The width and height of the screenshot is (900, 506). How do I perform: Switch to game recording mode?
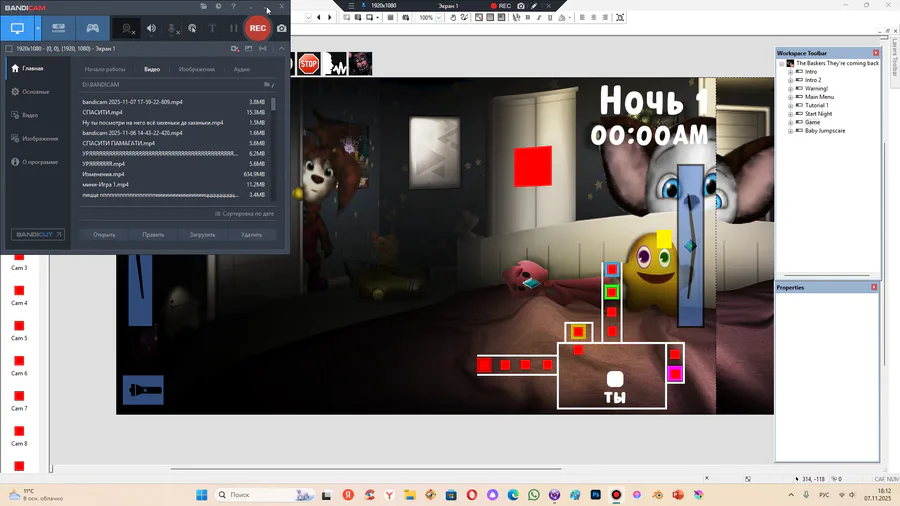coord(92,28)
